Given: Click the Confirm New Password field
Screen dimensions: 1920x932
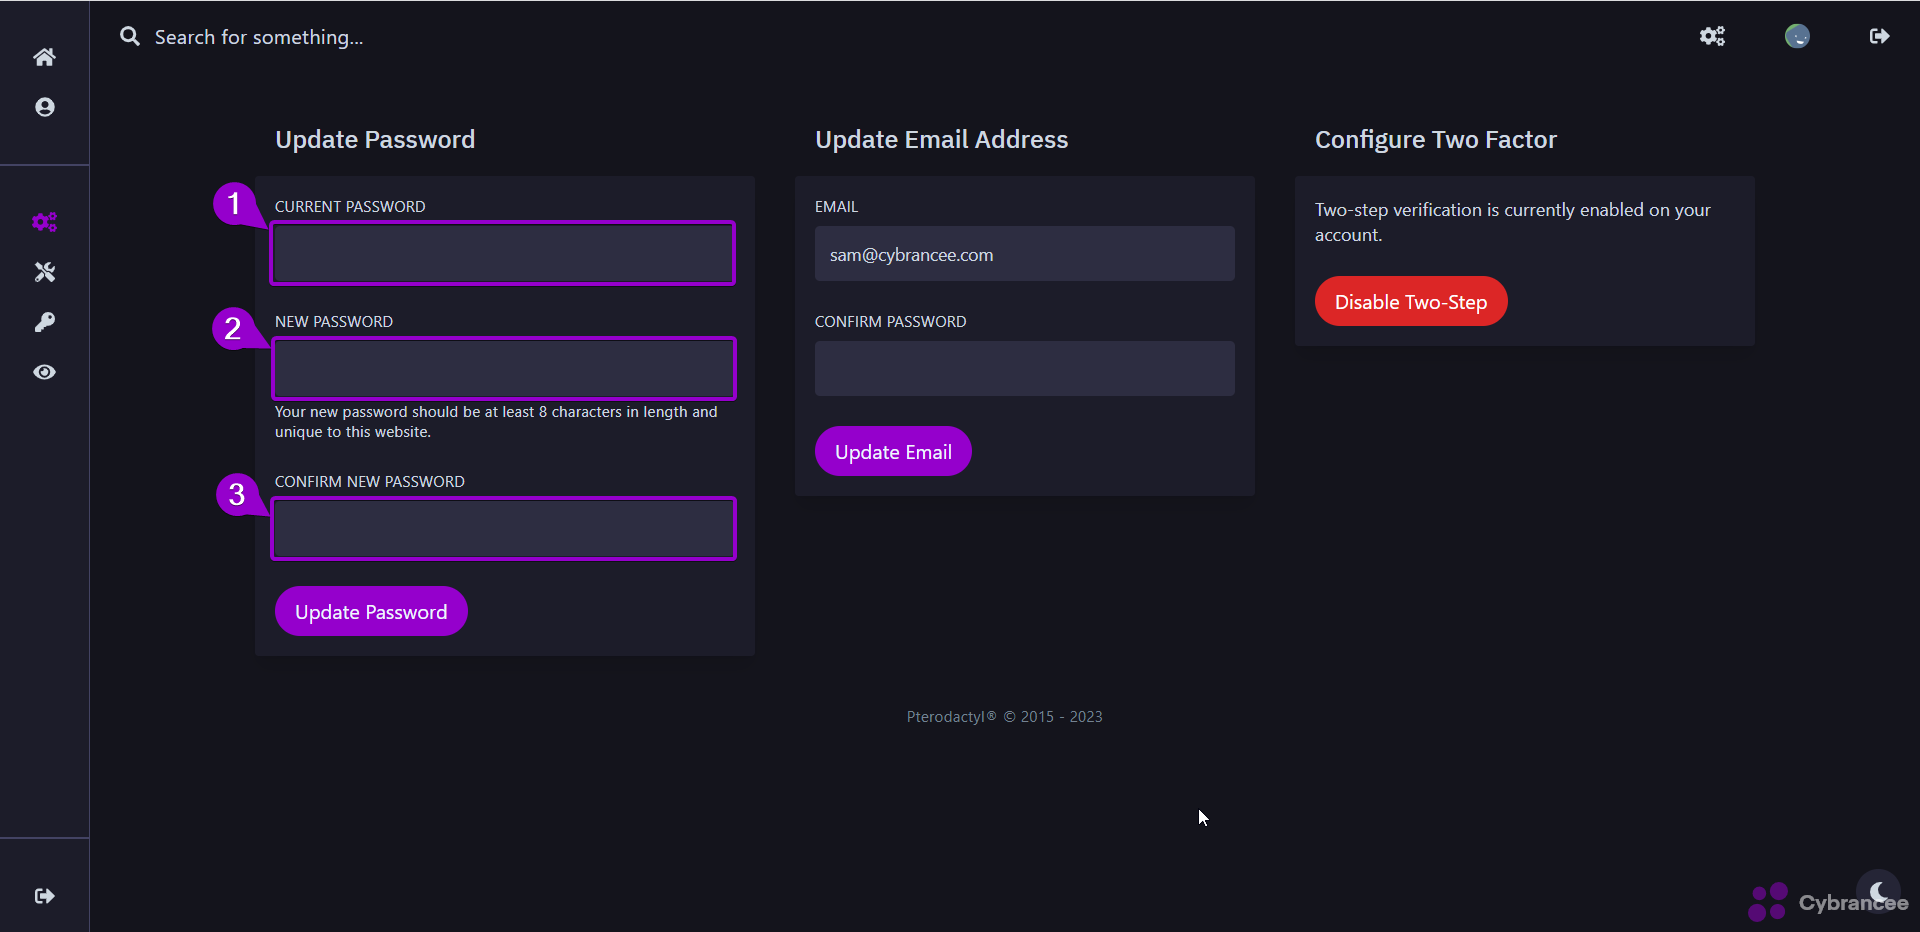Looking at the screenshot, I should click(x=503, y=528).
